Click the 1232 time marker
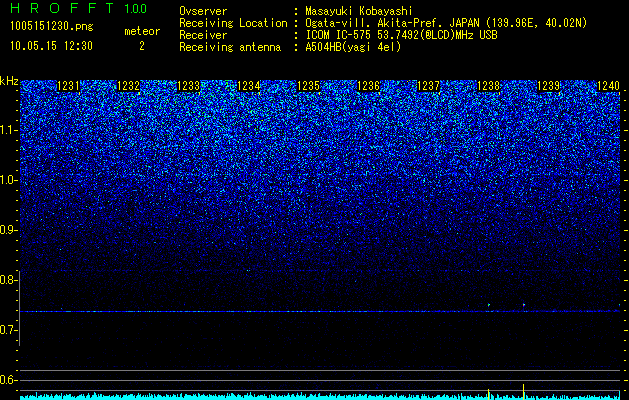 (x=128, y=86)
